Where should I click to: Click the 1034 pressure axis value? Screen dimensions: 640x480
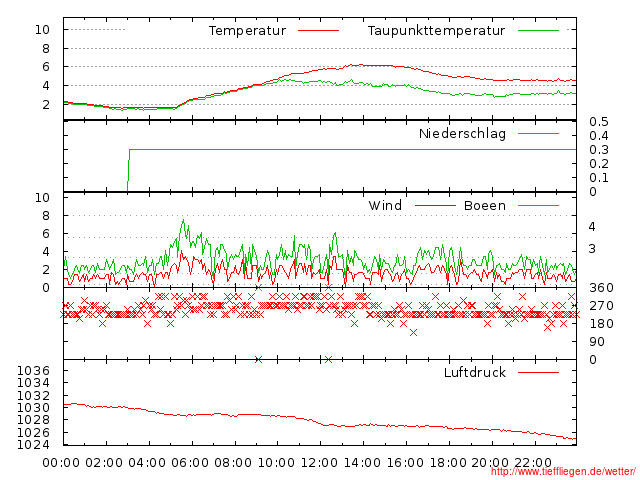click(x=33, y=383)
